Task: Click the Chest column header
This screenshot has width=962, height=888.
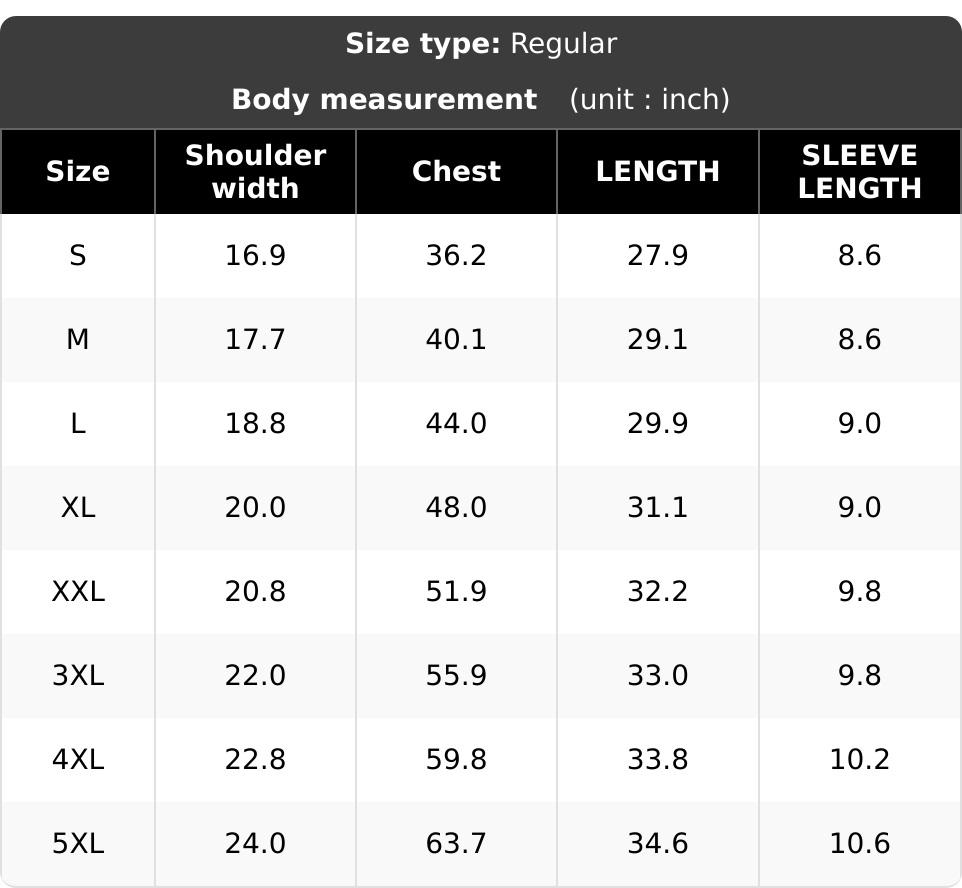Action: tap(456, 171)
